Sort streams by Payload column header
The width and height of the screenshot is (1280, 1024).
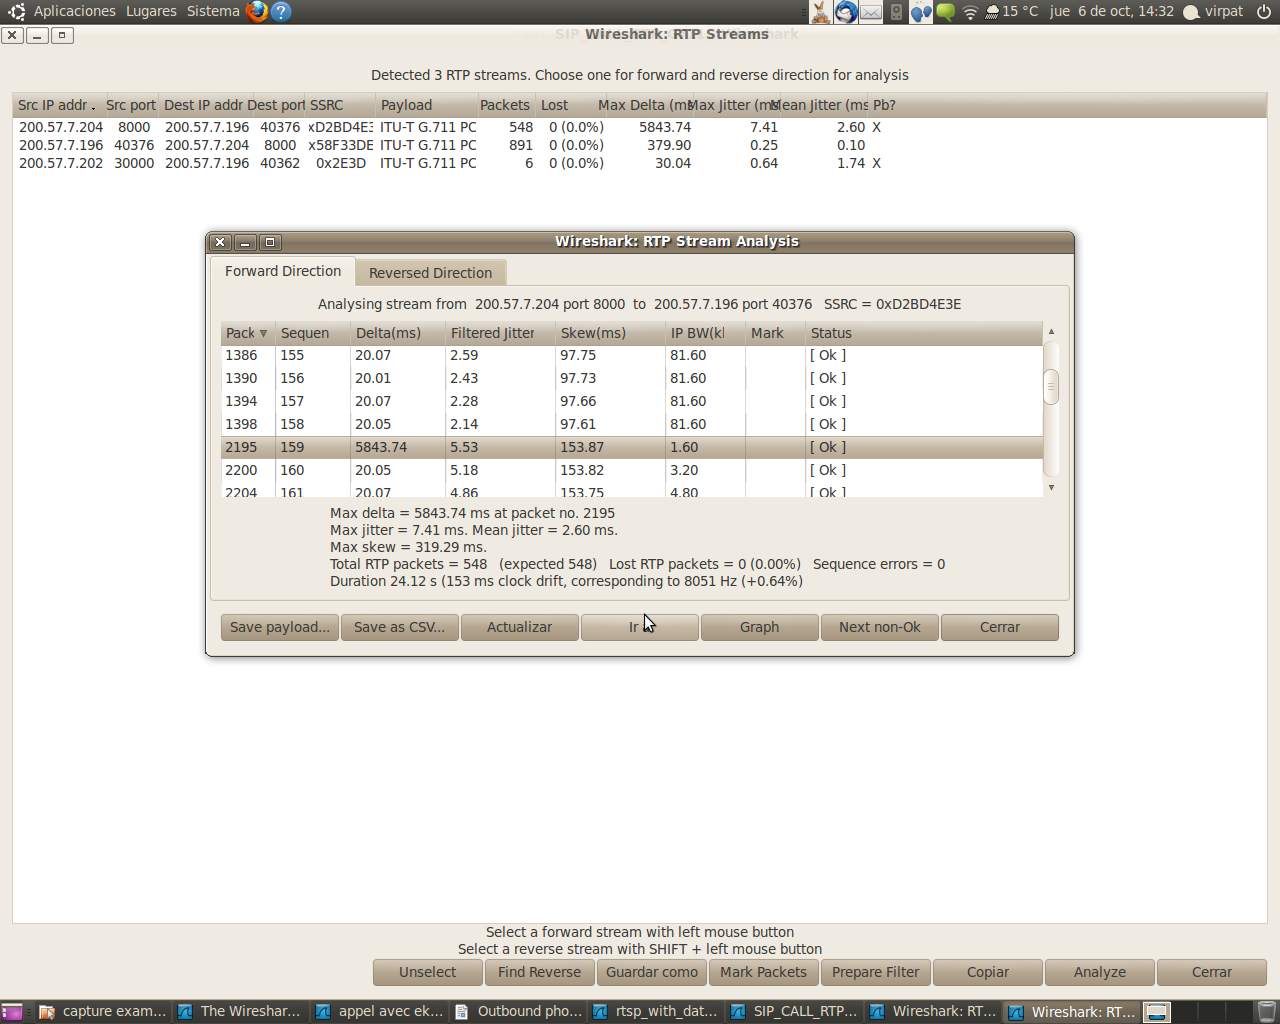click(x=425, y=105)
